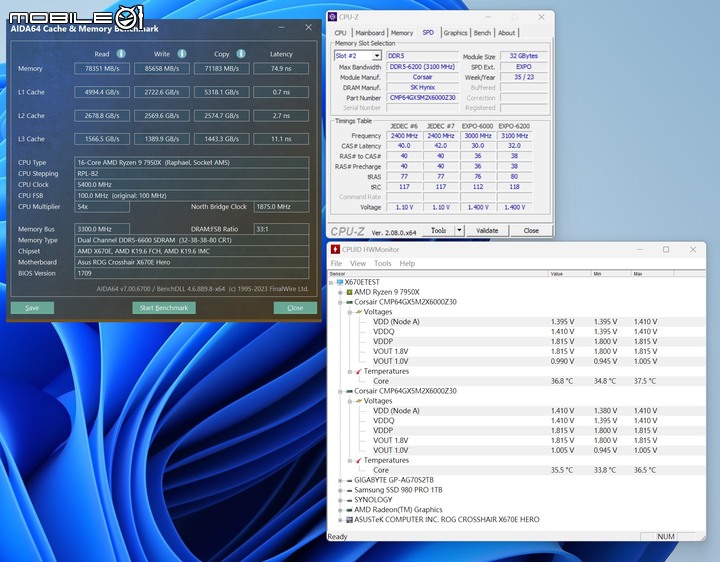Click the Temperatures icon under the second Corsair module
This screenshot has width=720, height=562.
(359, 460)
